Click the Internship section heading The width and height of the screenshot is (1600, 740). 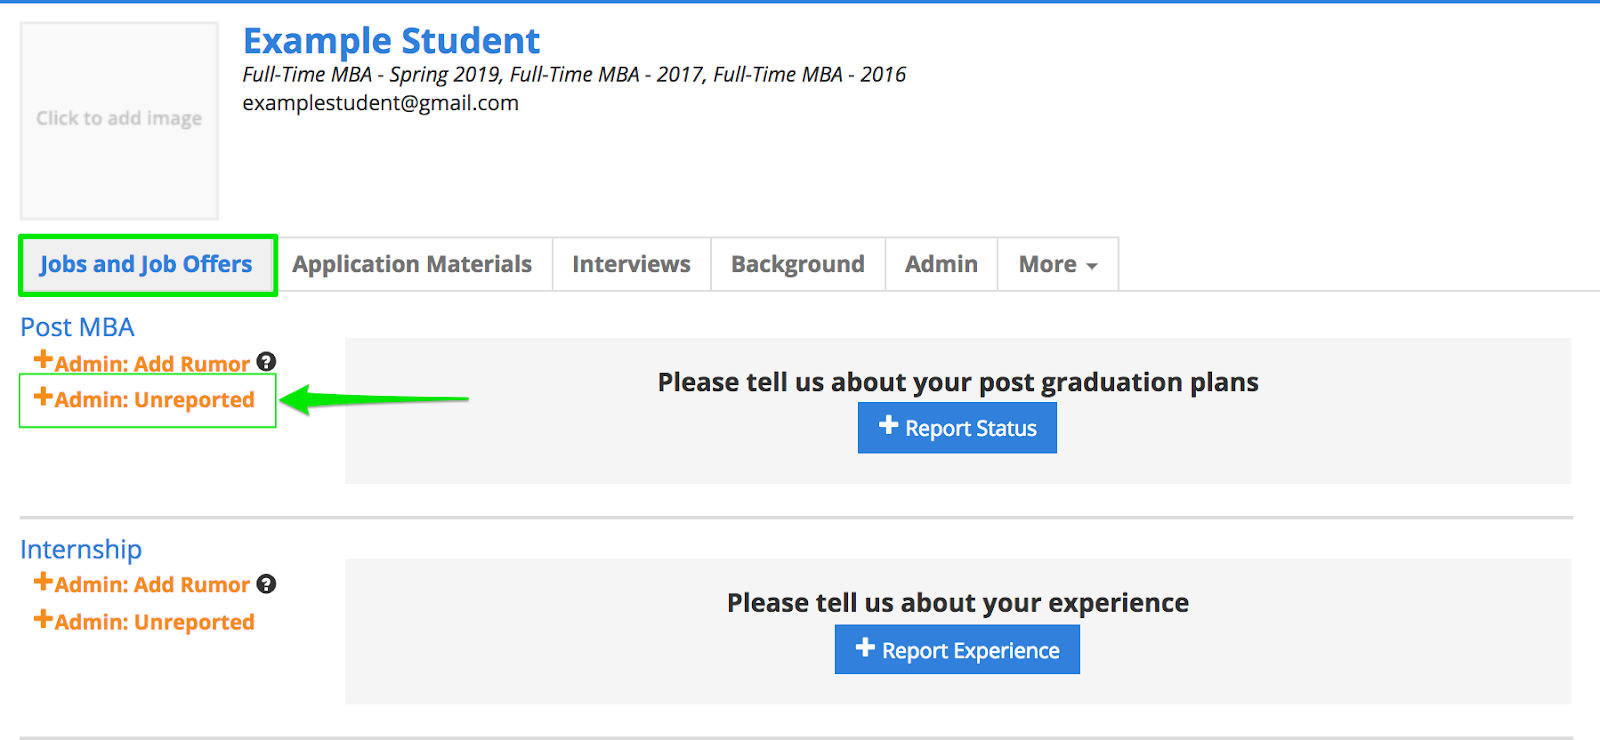point(81,549)
